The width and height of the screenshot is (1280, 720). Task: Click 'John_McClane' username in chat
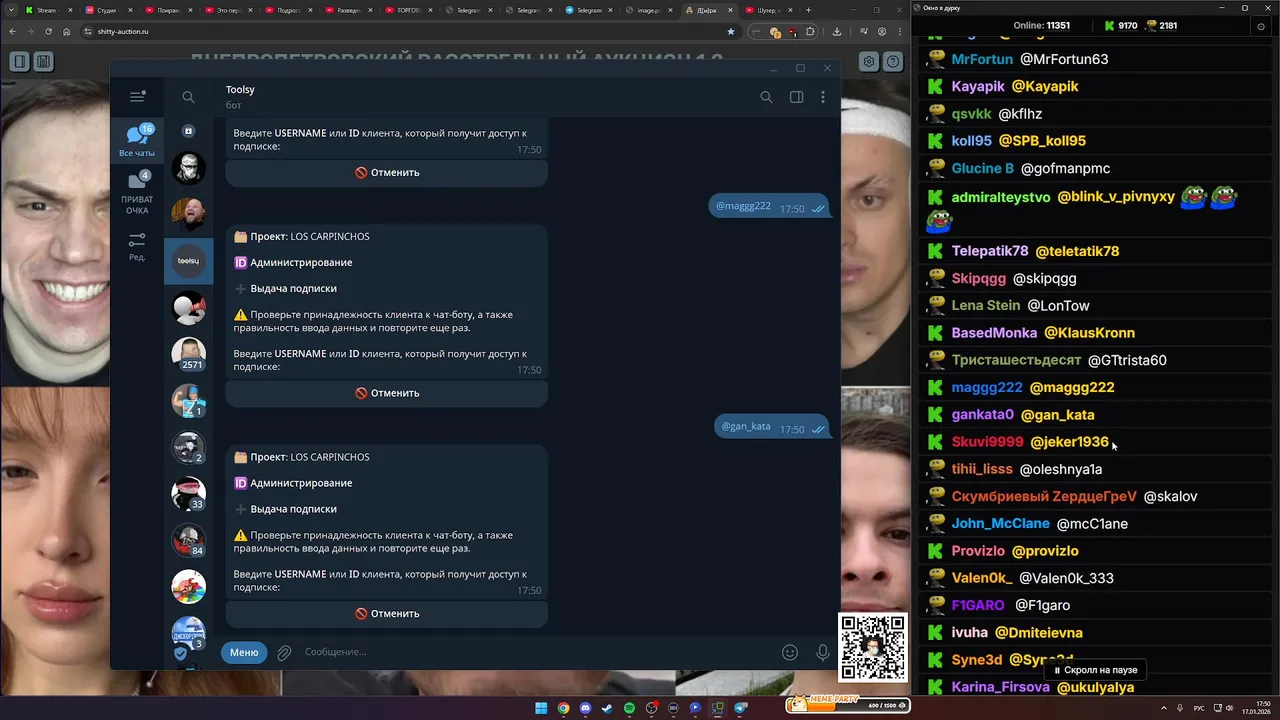tap(1000, 523)
